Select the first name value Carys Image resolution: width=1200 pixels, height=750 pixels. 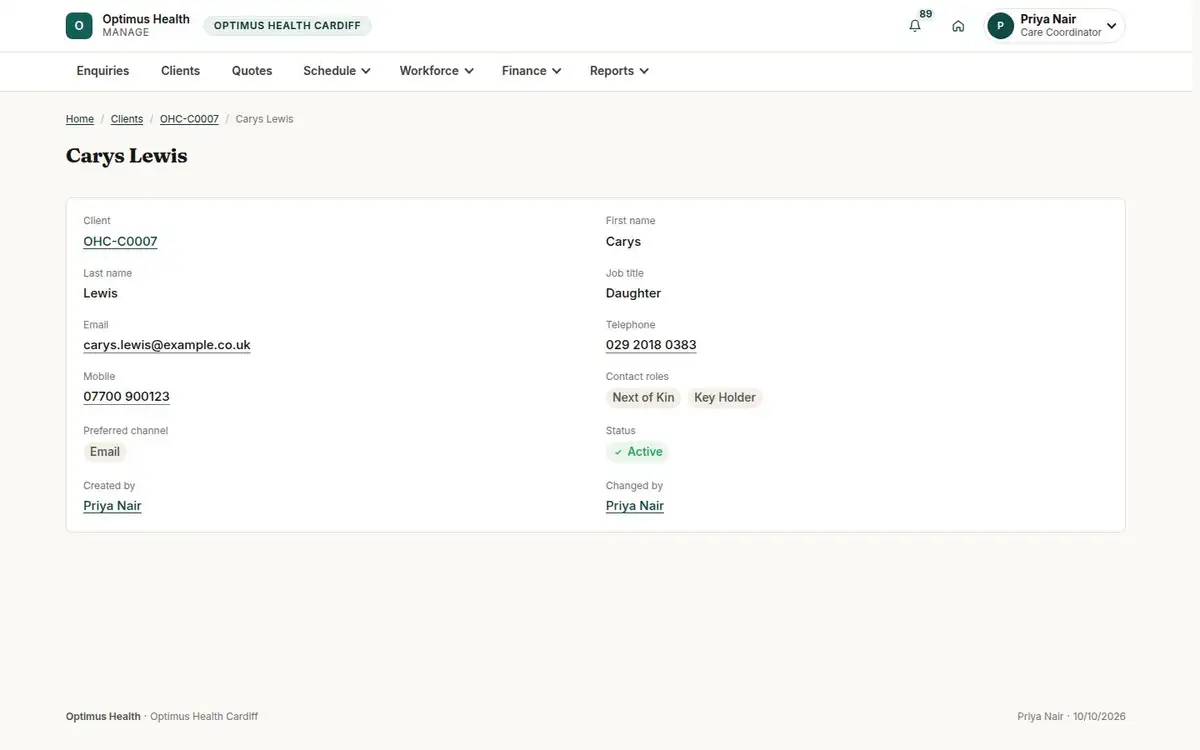[623, 241]
